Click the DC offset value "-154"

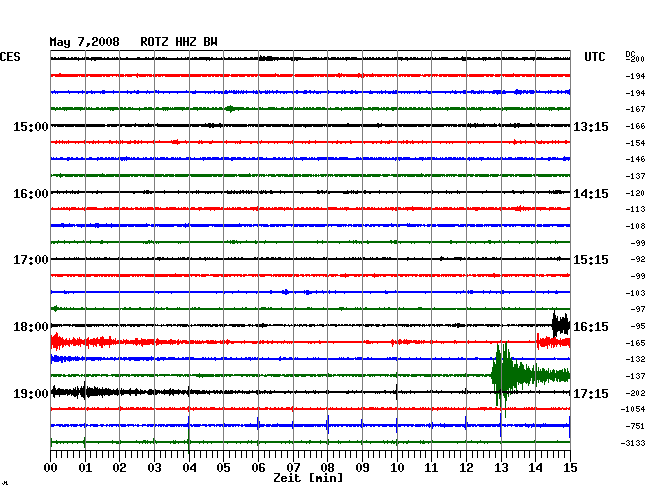(x=635, y=143)
